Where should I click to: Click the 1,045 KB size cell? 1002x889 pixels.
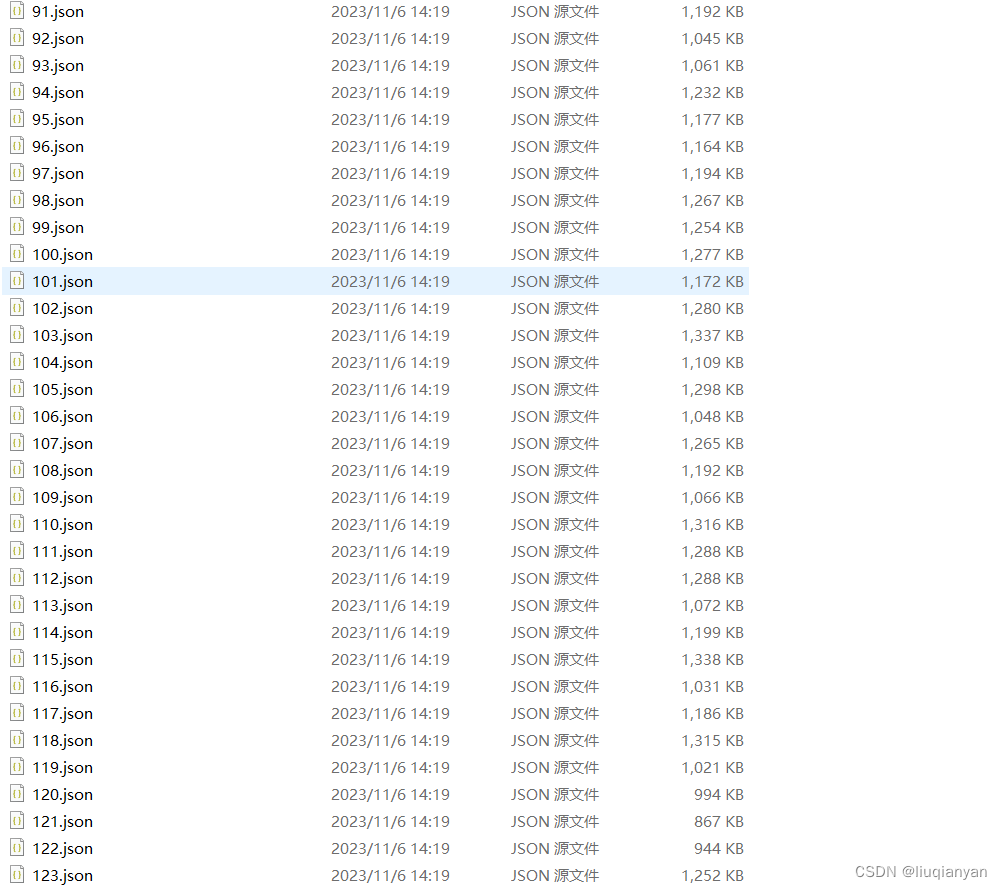point(713,38)
